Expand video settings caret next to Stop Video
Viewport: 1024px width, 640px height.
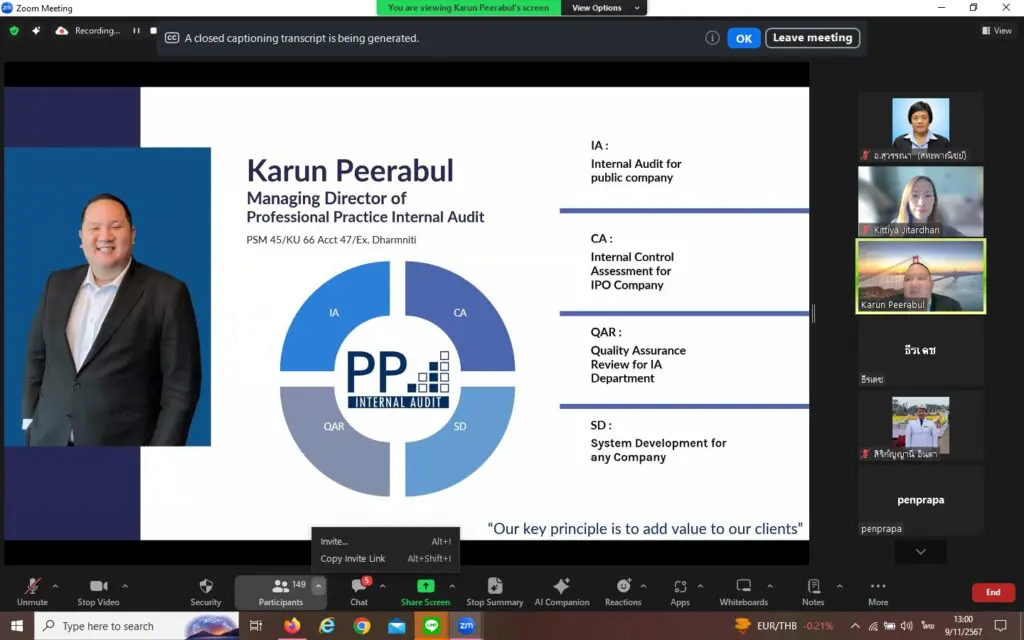pos(125,586)
